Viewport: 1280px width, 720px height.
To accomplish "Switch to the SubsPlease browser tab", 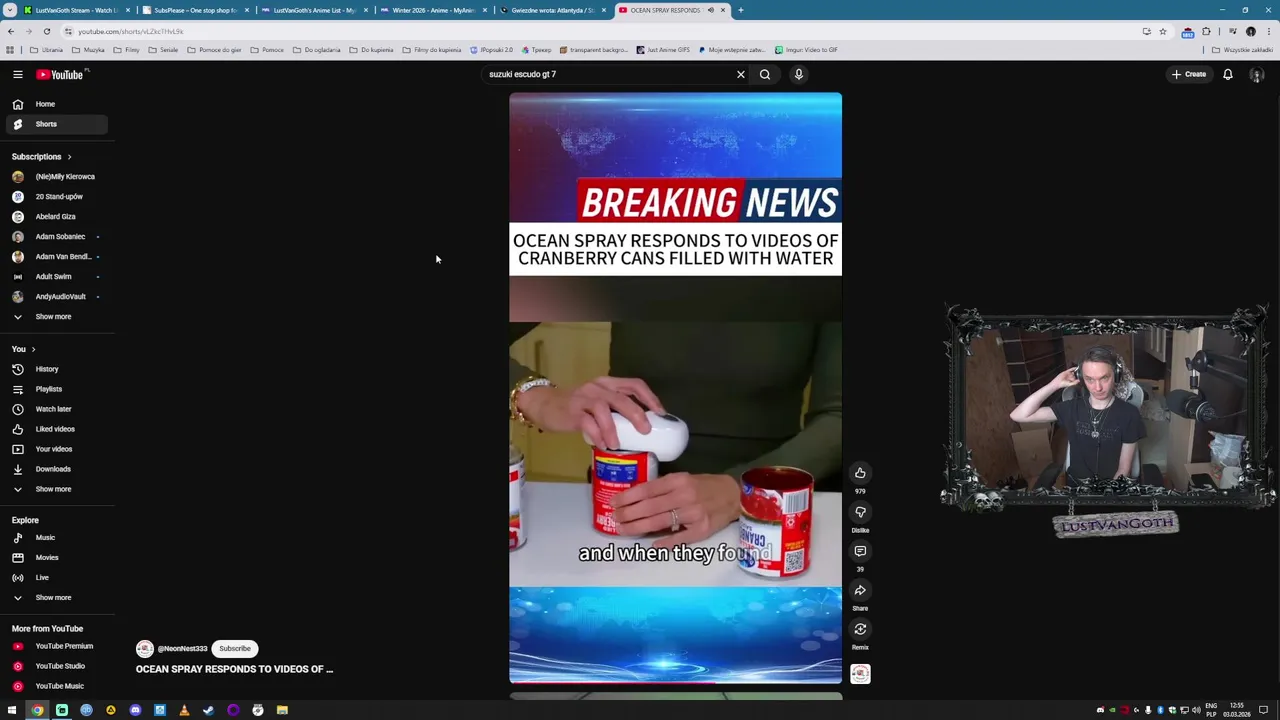I will 194,10.
